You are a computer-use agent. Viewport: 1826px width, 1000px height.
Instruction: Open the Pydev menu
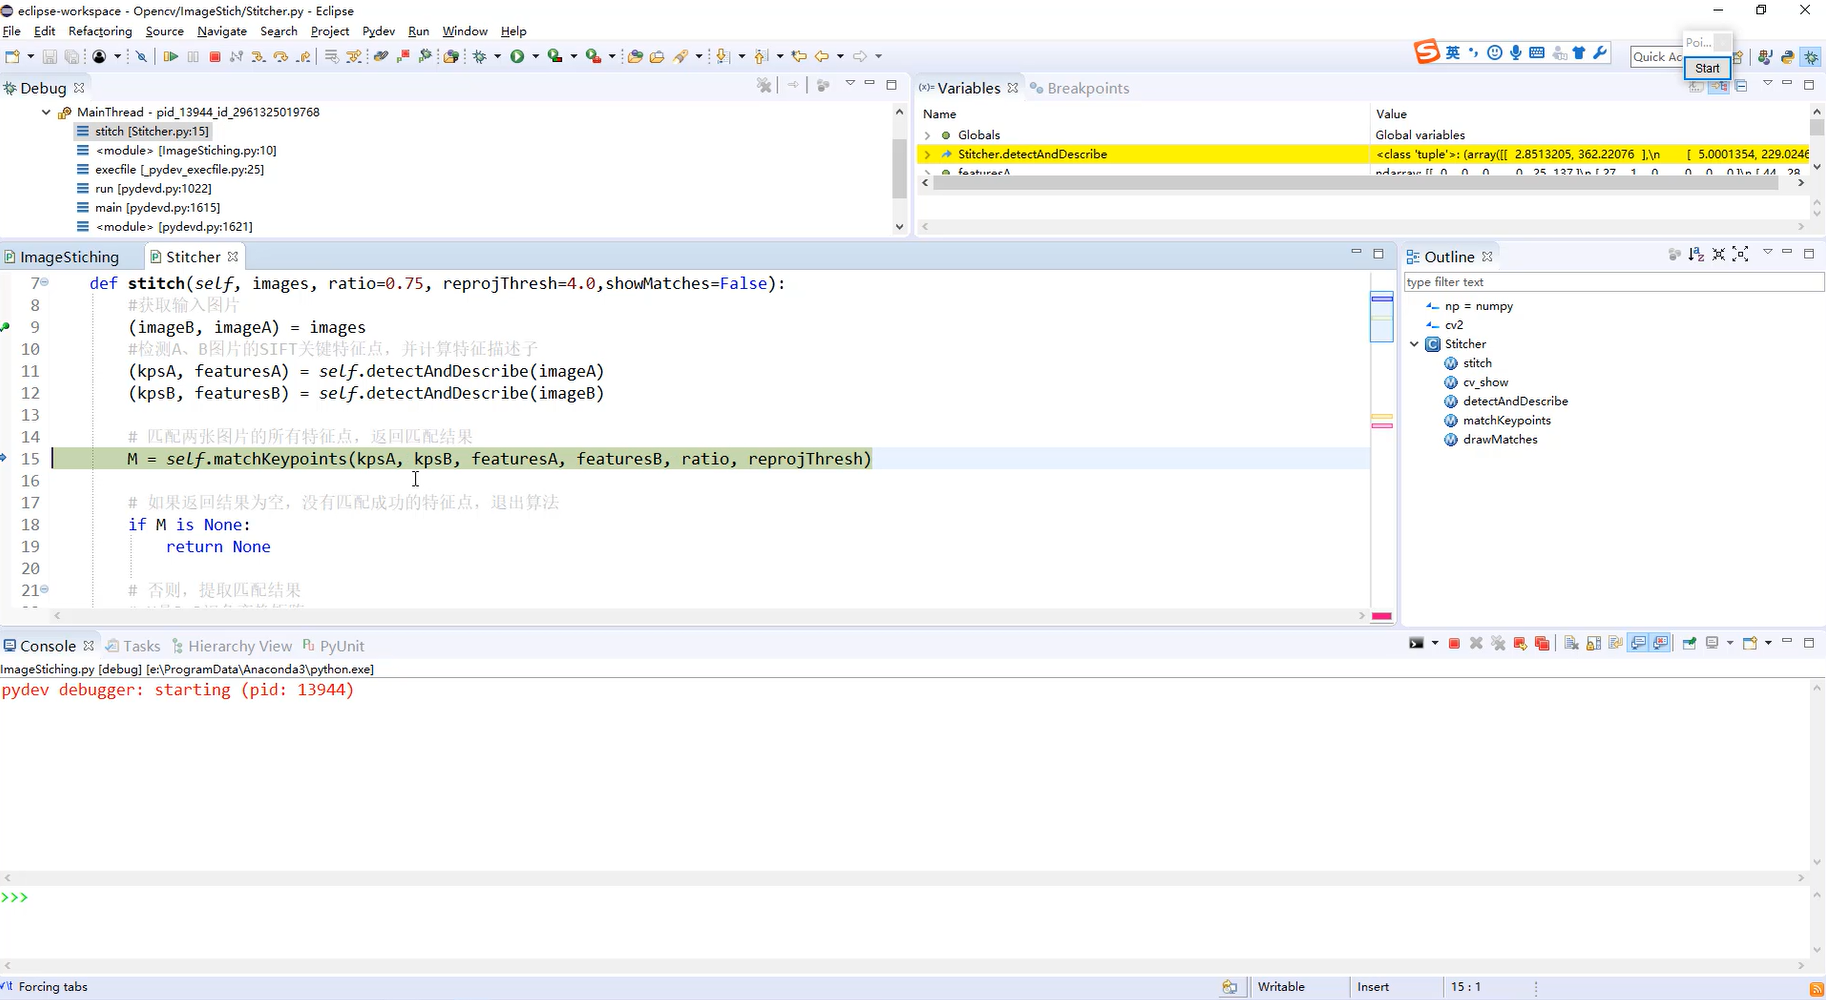point(378,31)
